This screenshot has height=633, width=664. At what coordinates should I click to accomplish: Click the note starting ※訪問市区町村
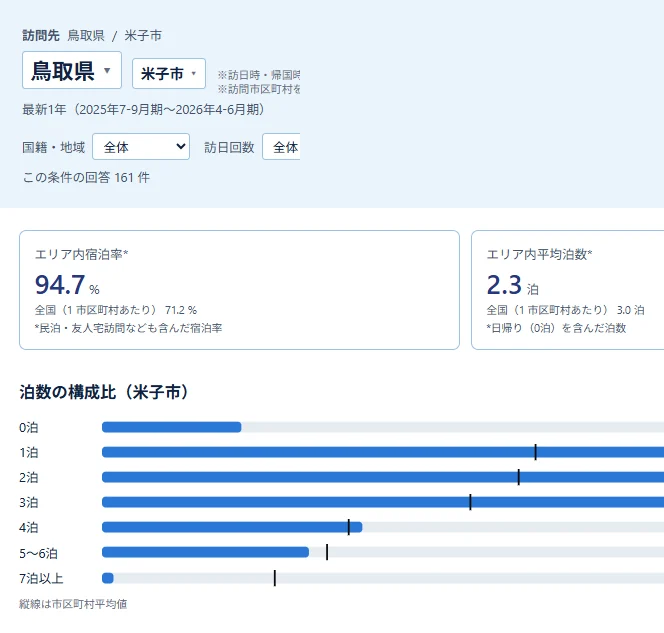pyautogui.click(x=259, y=89)
